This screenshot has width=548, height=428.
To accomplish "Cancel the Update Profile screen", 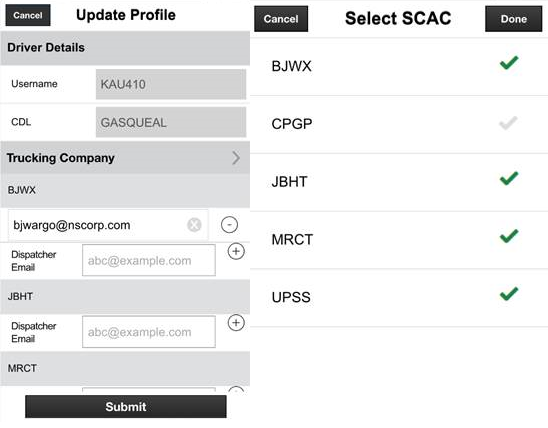I will point(28,15).
